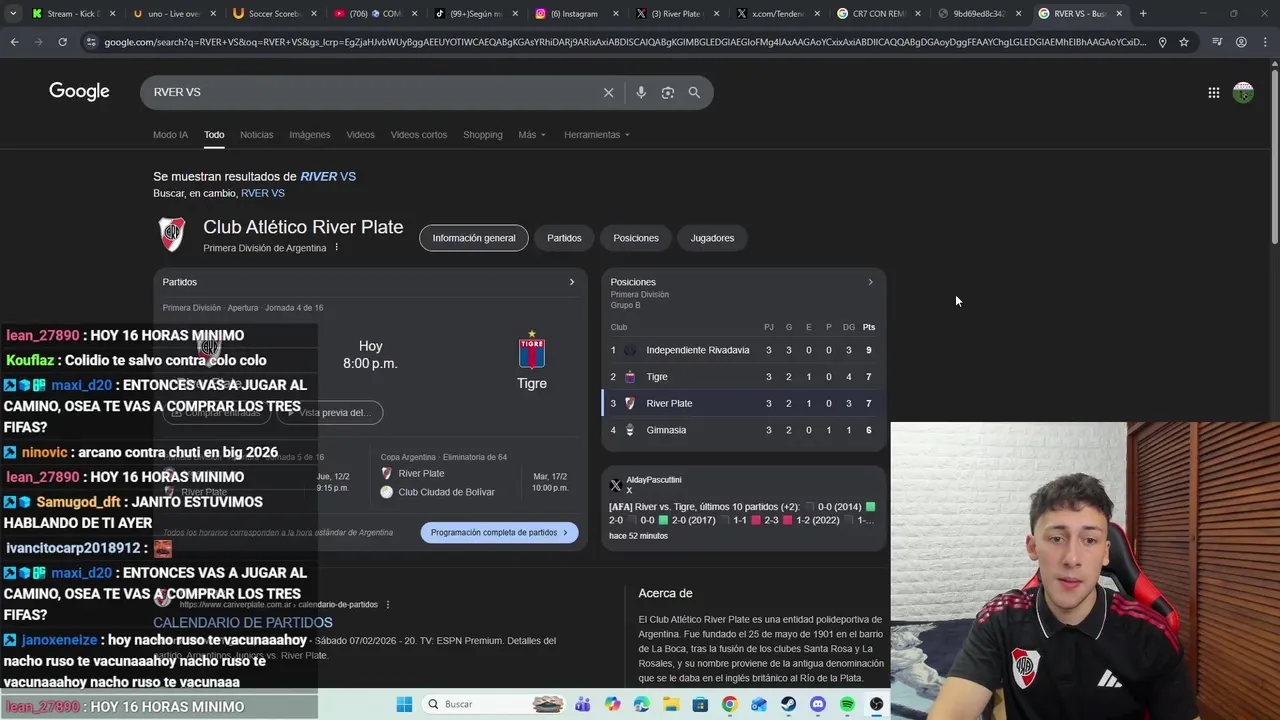Open site information icon in address bar
1280x720 pixels.
point(91,42)
